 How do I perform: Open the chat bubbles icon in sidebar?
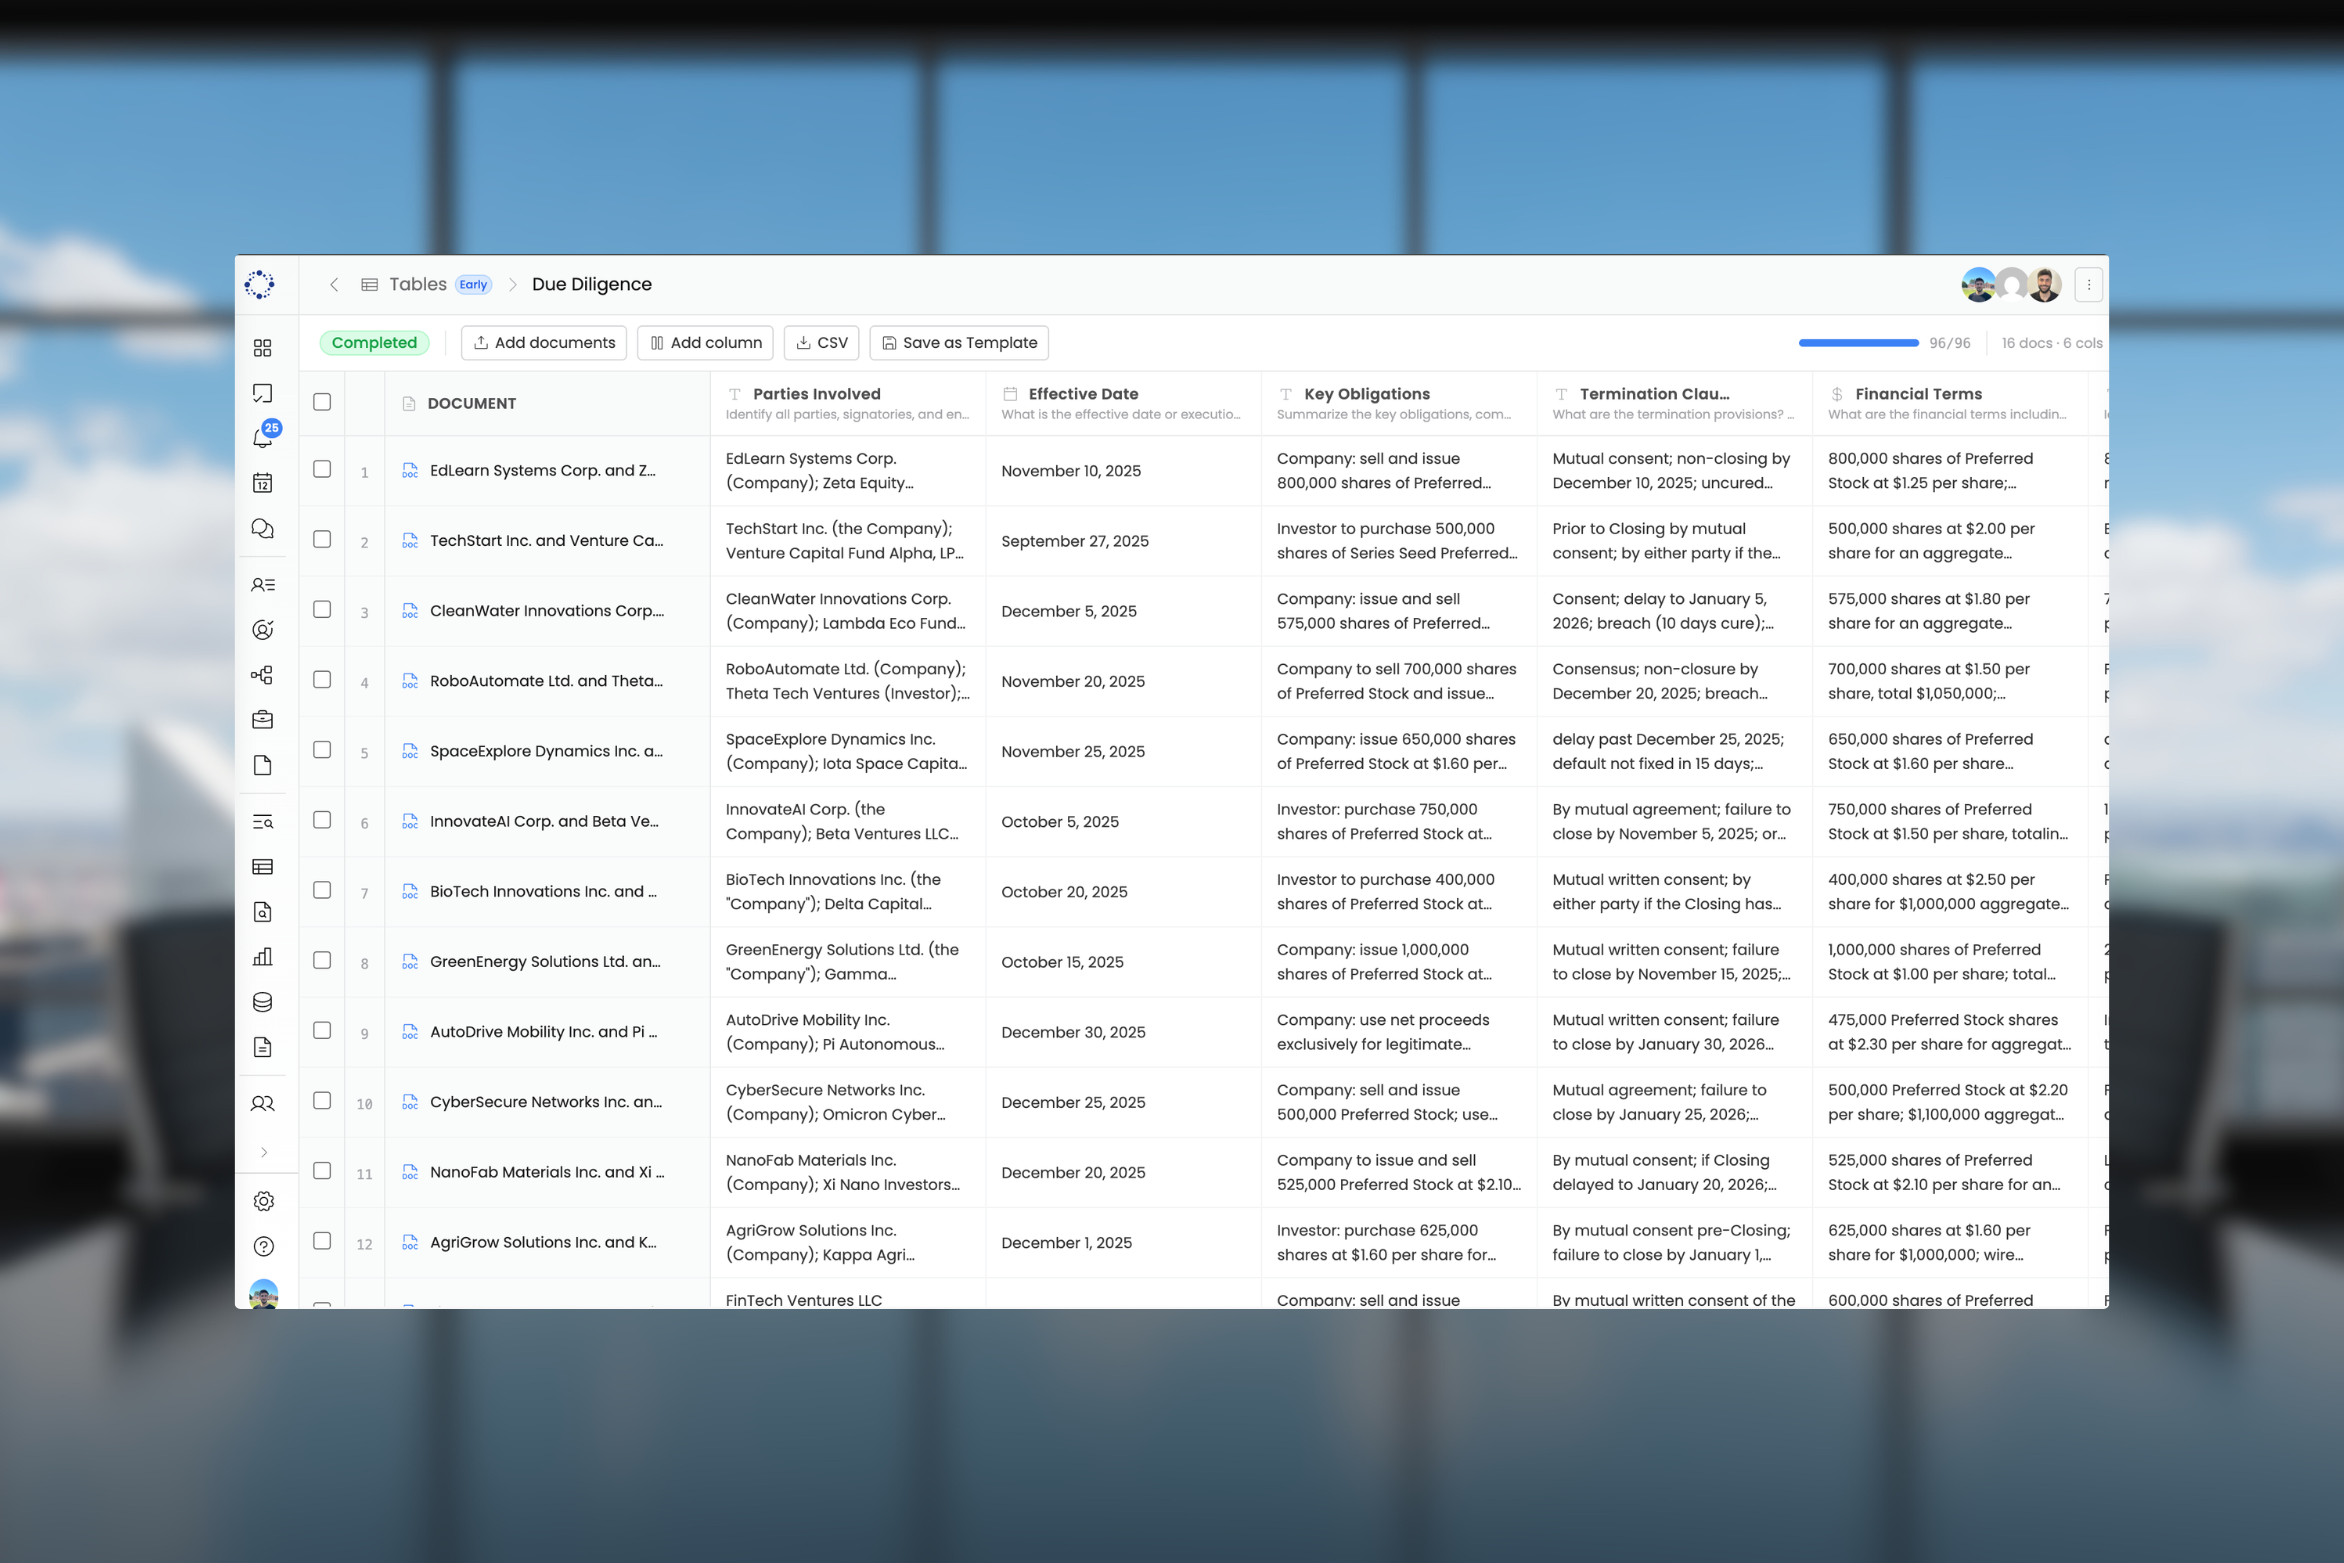pyautogui.click(x=263, y=529)
